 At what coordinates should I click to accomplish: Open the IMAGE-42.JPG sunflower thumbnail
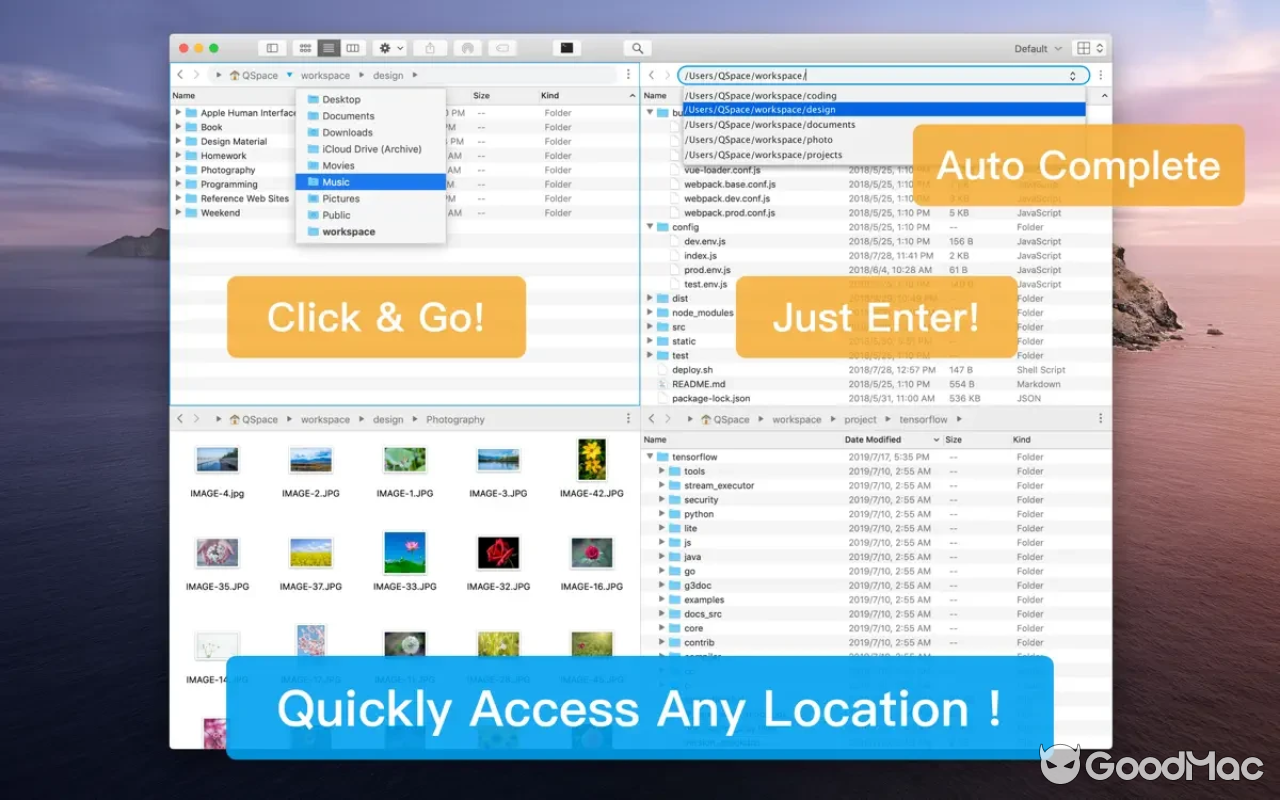coord(591,459)
